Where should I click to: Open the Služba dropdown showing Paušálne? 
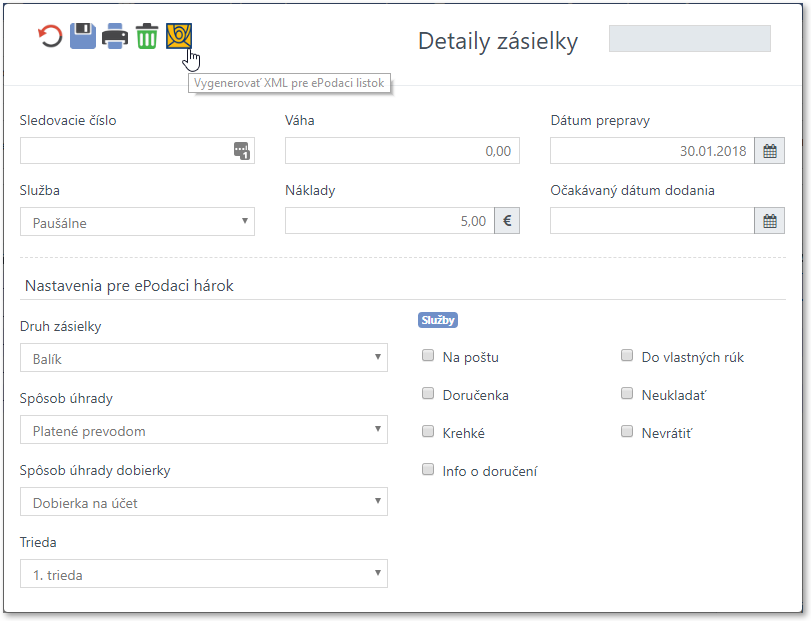pyautogui.click(x=137, y=222)
